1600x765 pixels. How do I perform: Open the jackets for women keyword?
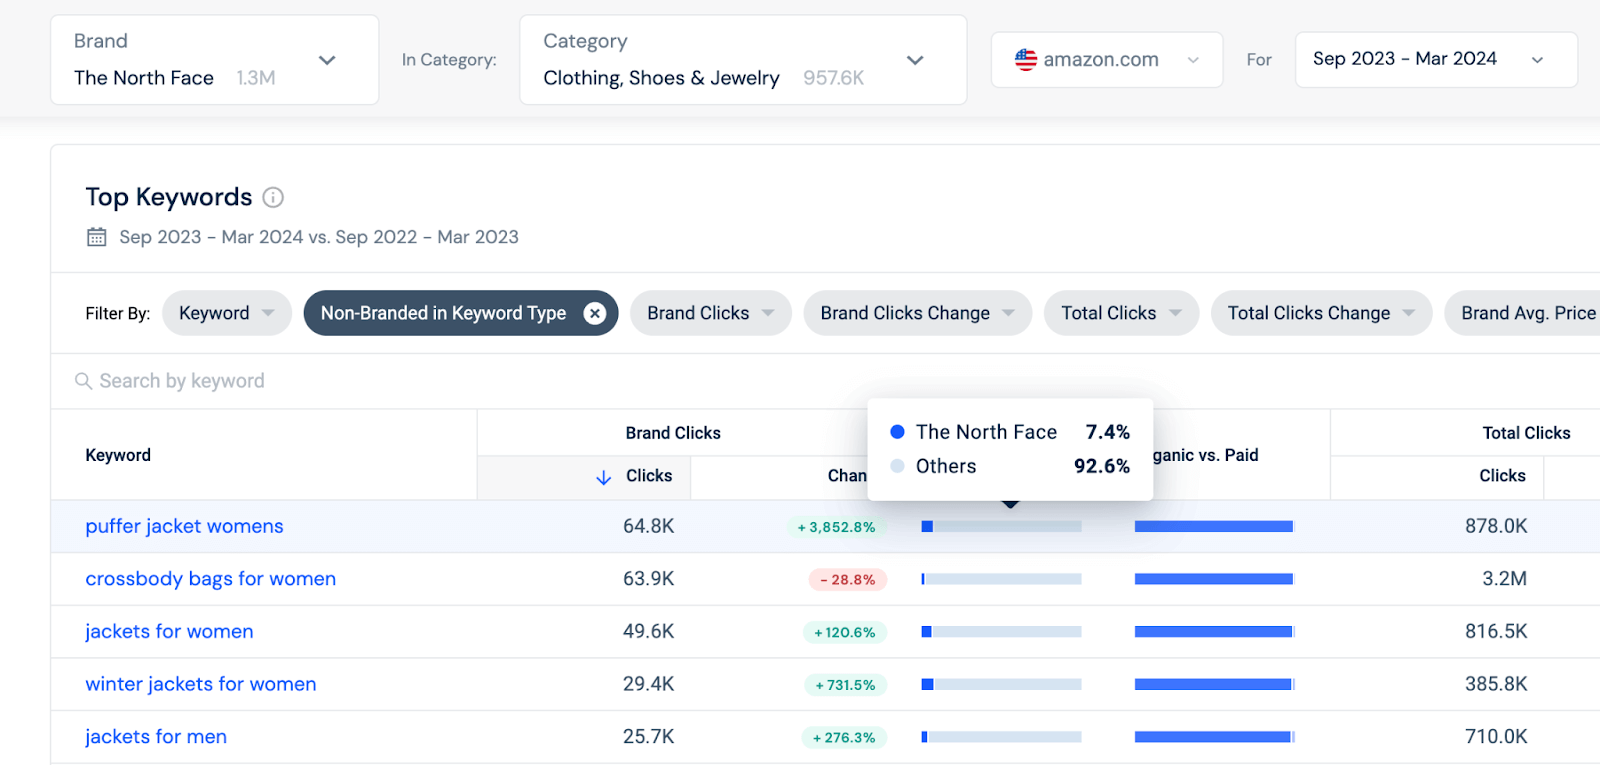pyautogui.click(x=169, y=632)
